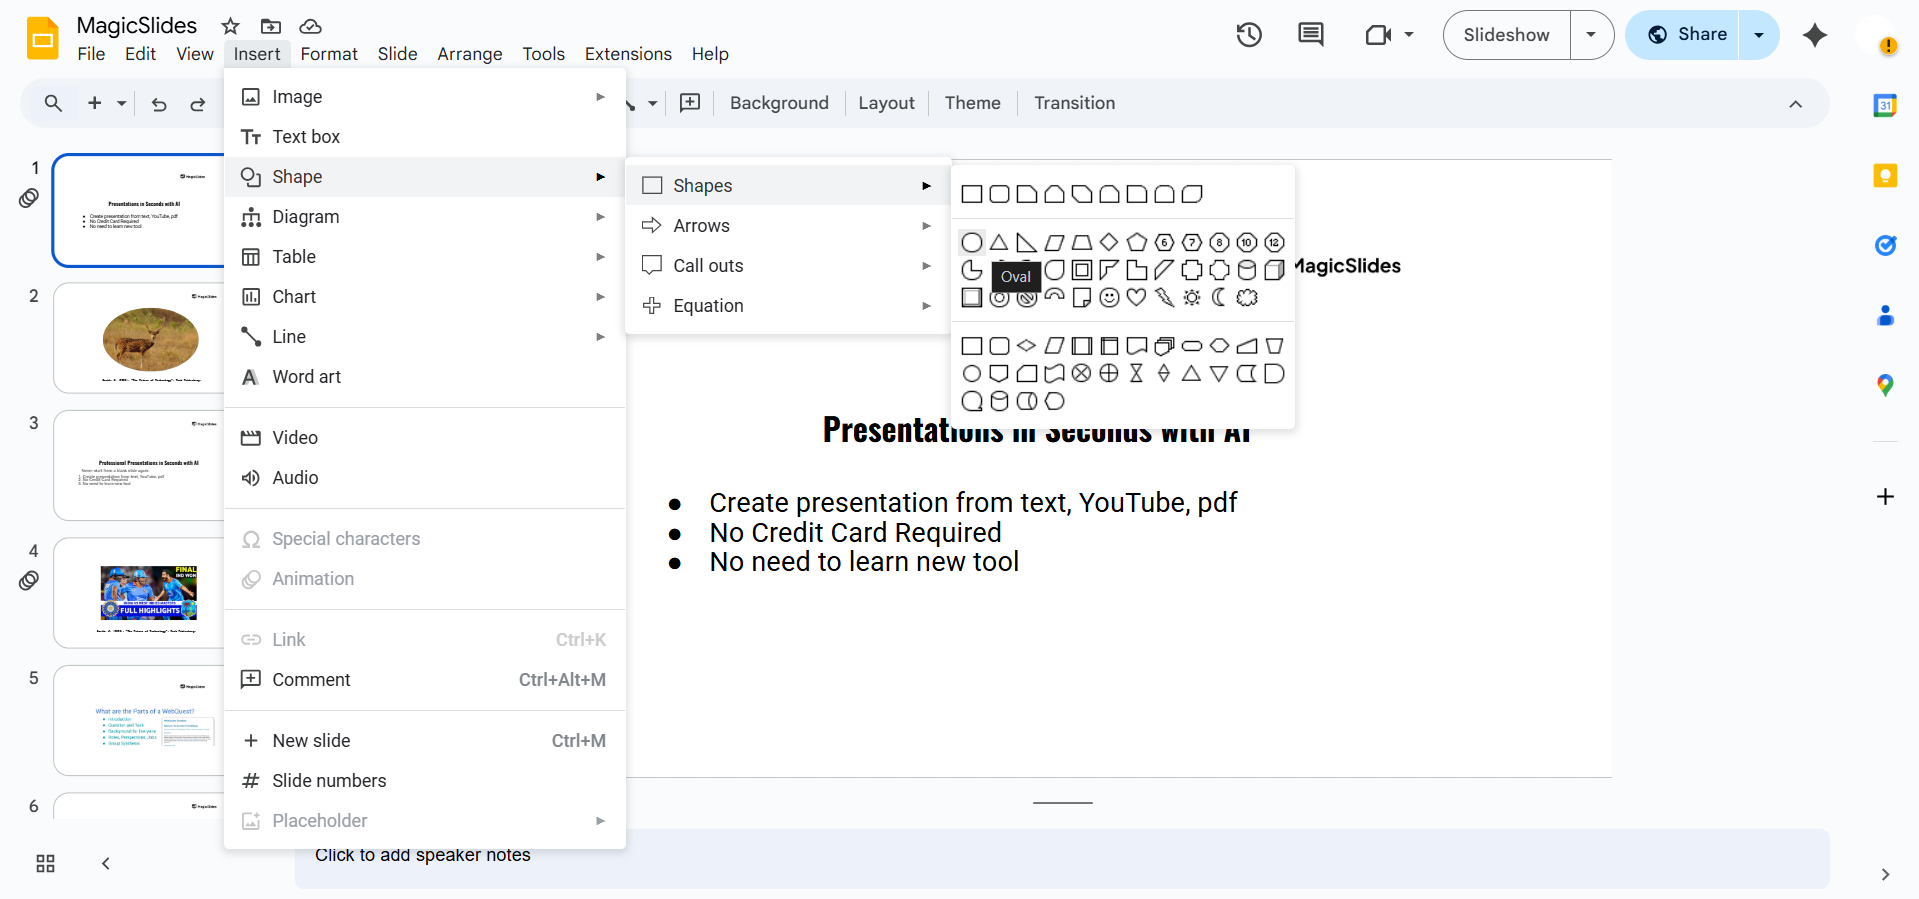This screenshot has height=899, width=1919.
Task: Pick the folded corner shape
Action: 1082,298
